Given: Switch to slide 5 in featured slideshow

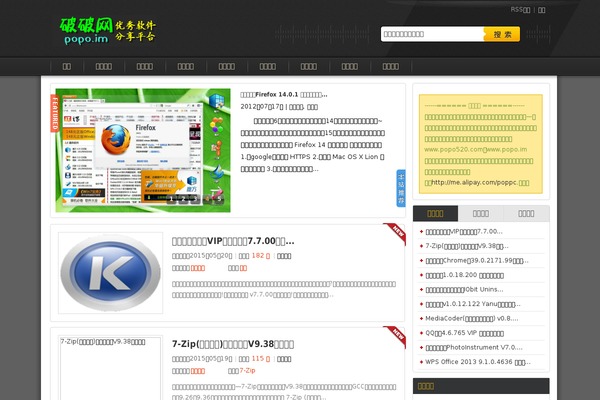Looking at the screenshot, I should coord(219,199).
